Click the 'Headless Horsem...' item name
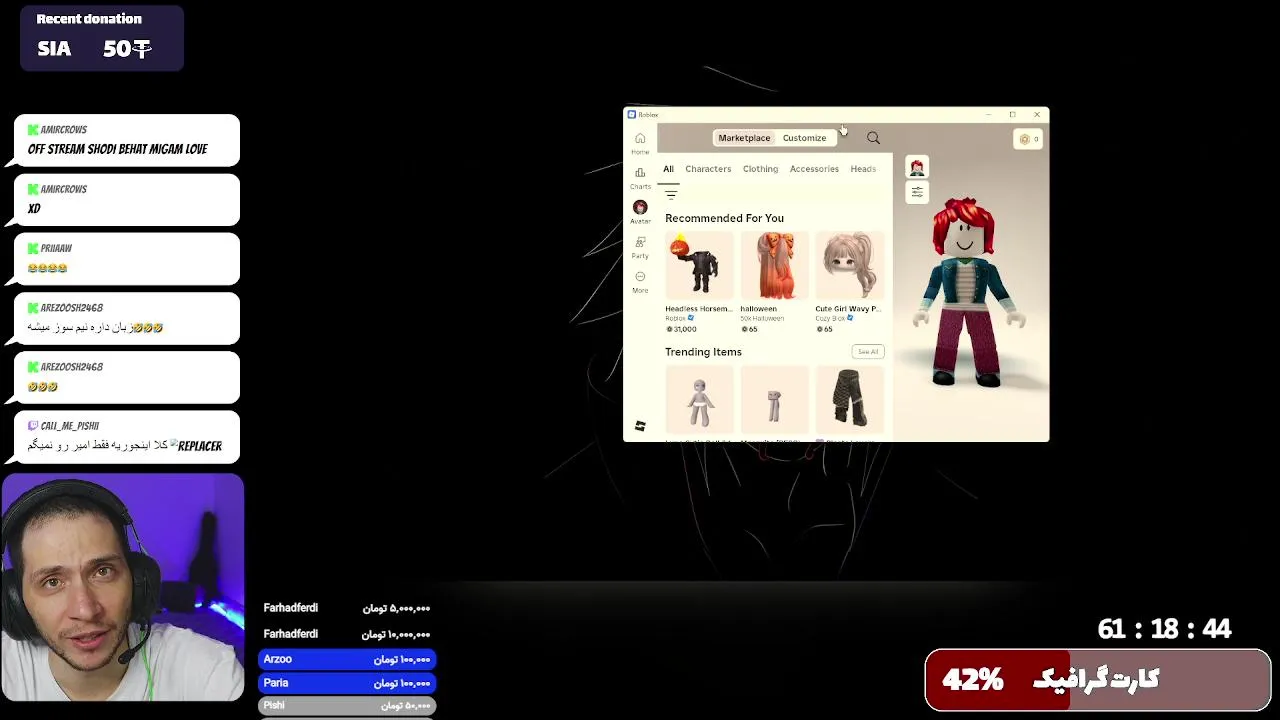The image size is (1280, 720). pos(698,309)
